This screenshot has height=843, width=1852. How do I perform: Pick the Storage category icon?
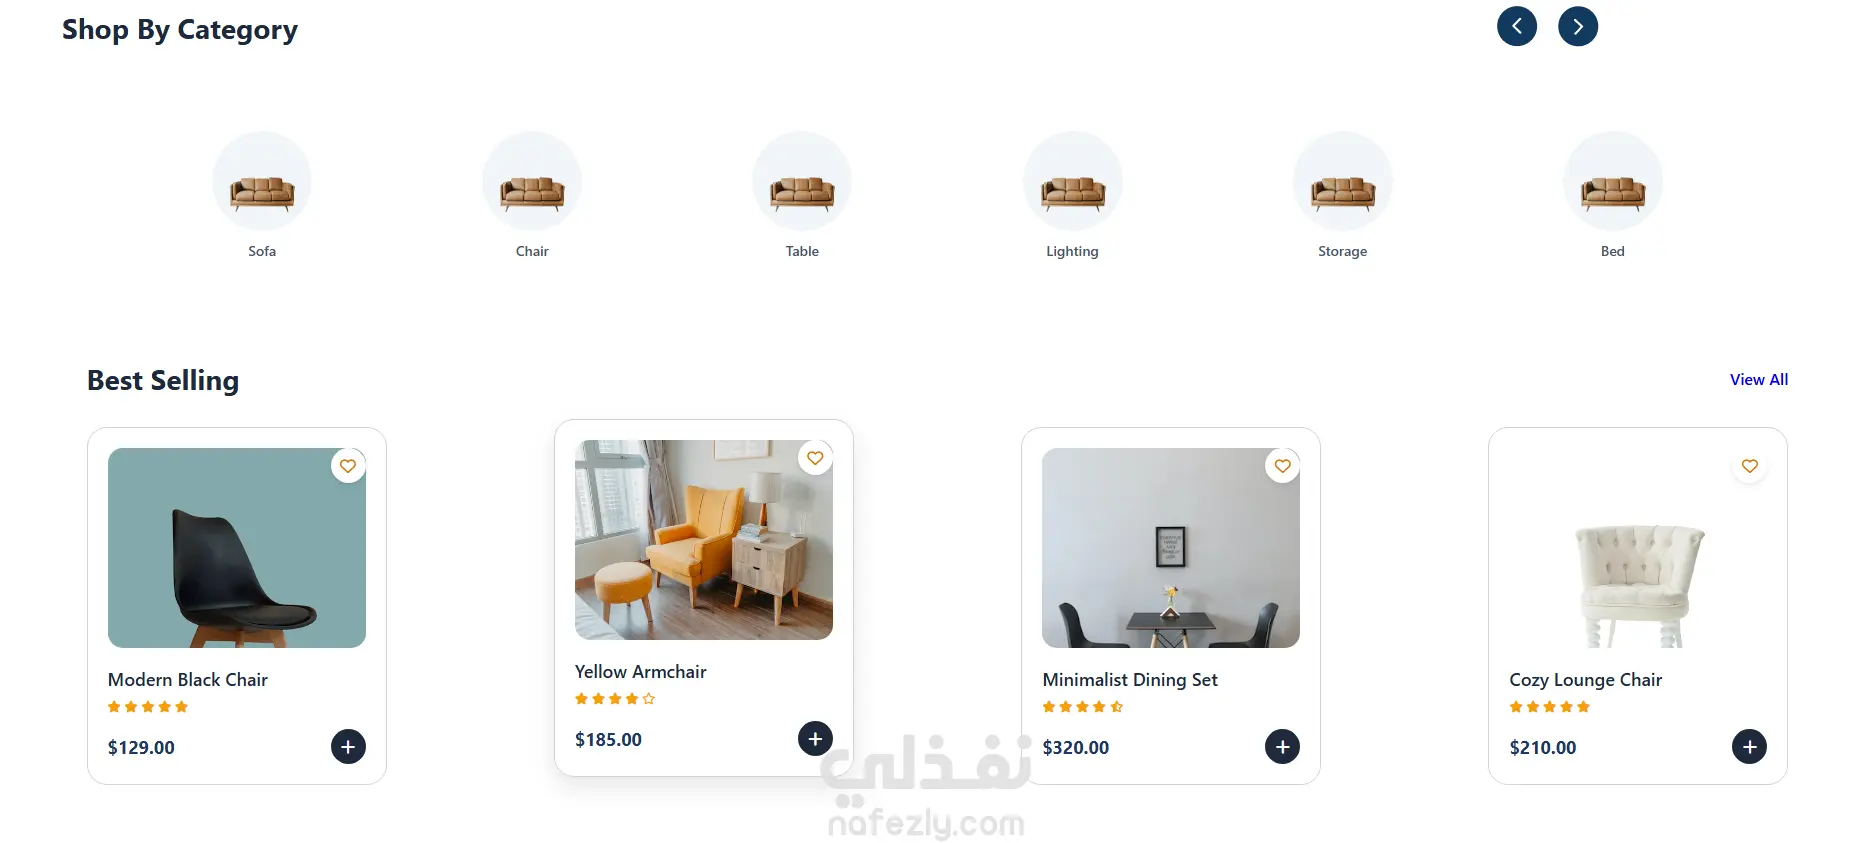point(1342,181)
